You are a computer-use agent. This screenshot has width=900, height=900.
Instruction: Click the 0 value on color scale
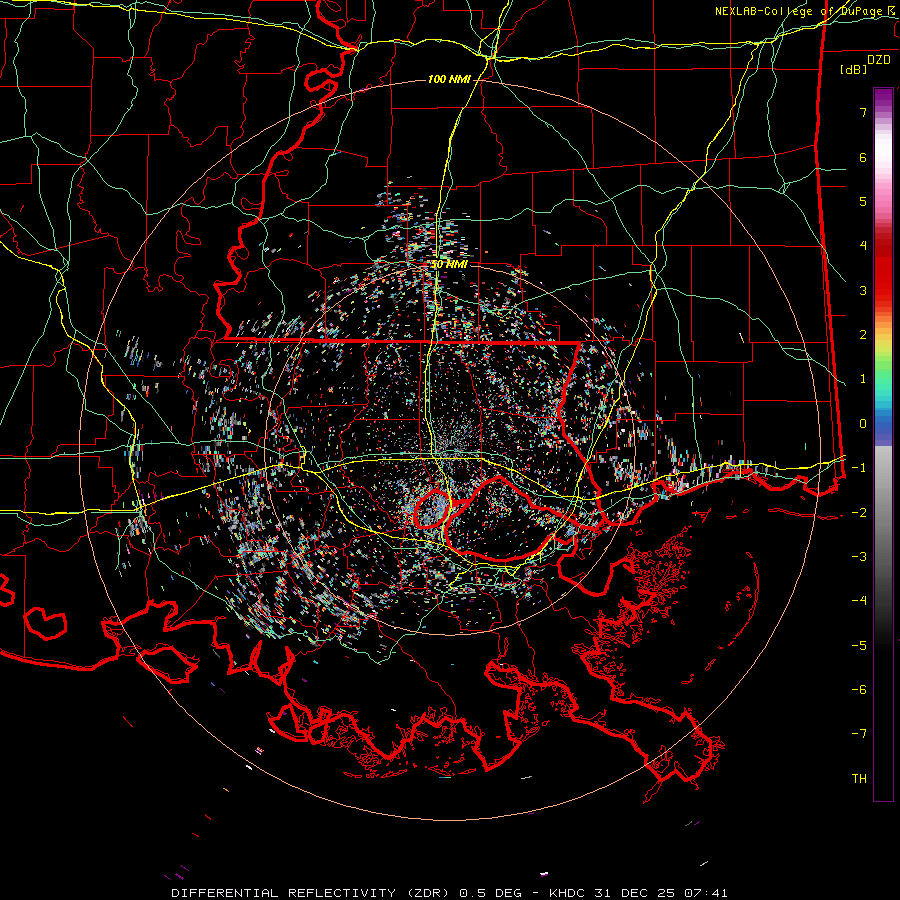pos(863,424)
